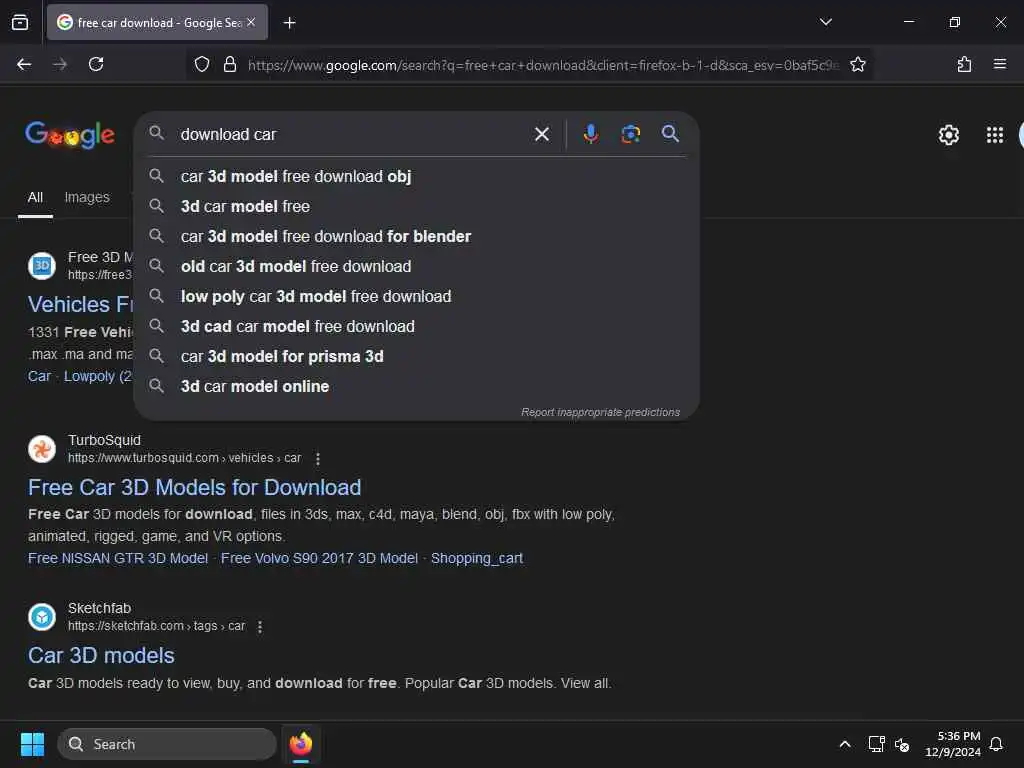The image size is (1024, 768).
Task: Submit search with the magnifier button
Action: point(670,134)
